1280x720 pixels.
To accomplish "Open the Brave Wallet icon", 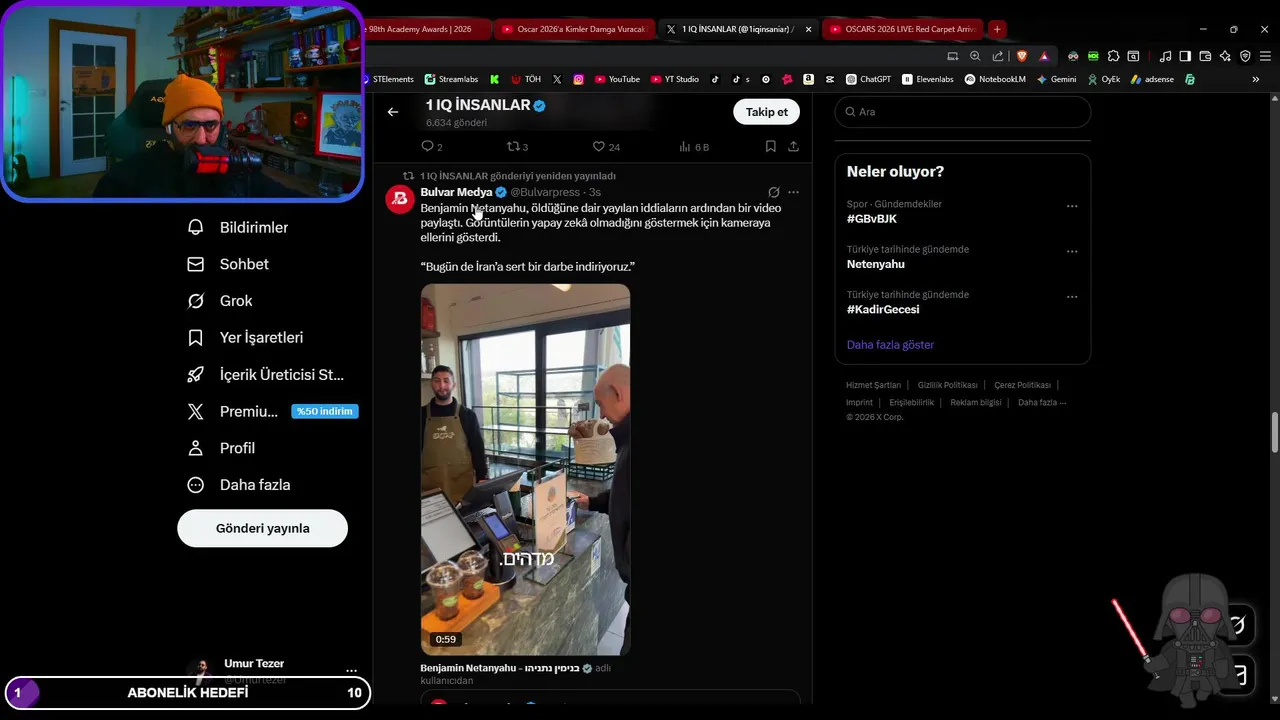I will (1205, 56).
